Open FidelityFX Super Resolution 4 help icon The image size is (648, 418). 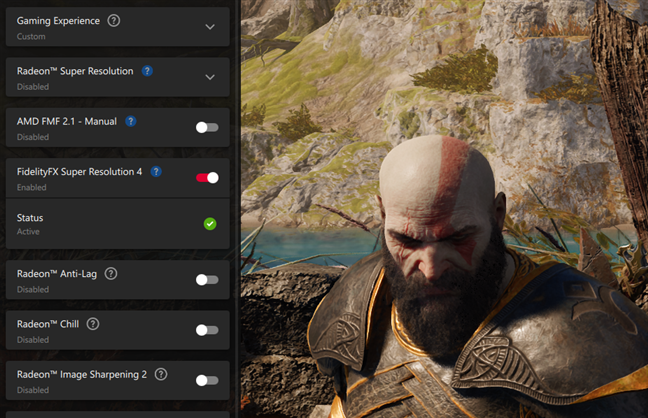click(x=156, y=172)
